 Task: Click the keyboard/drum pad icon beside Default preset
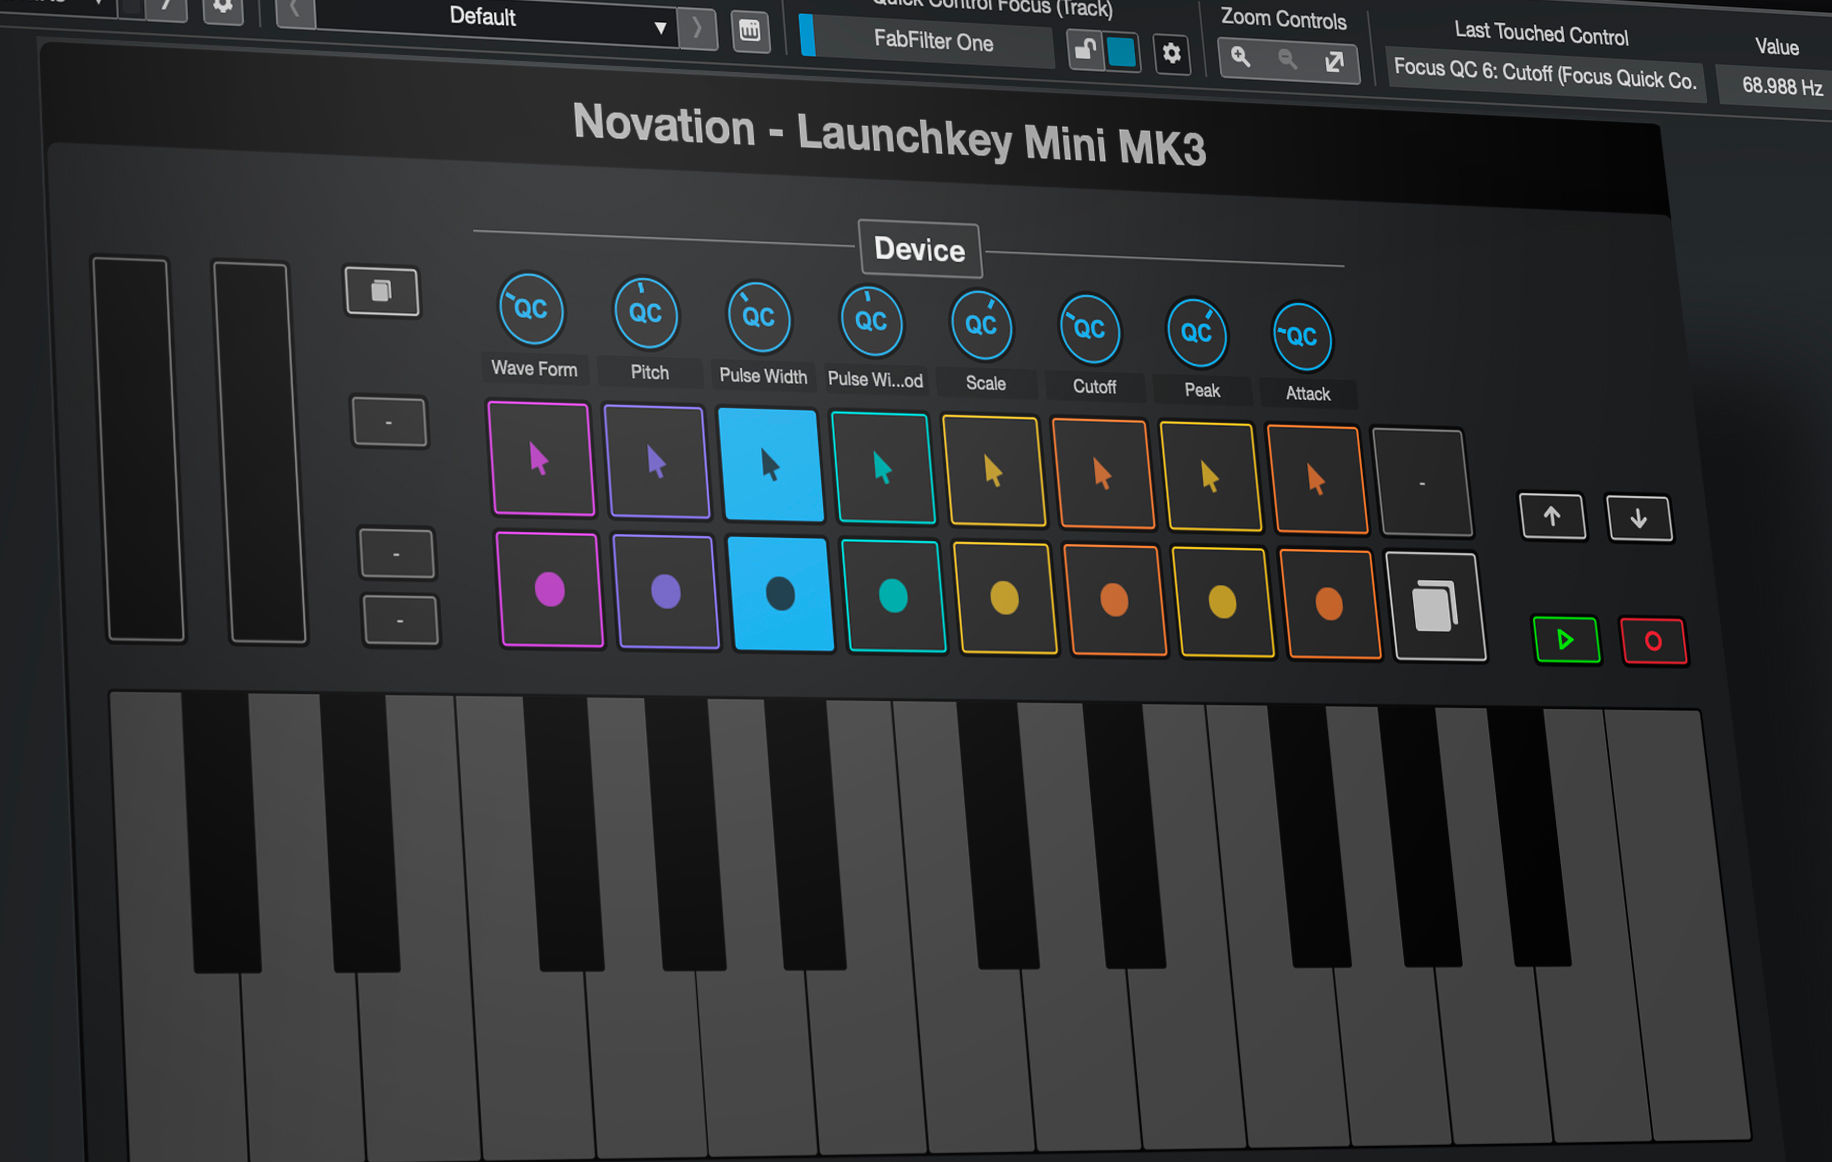point(750,32)
